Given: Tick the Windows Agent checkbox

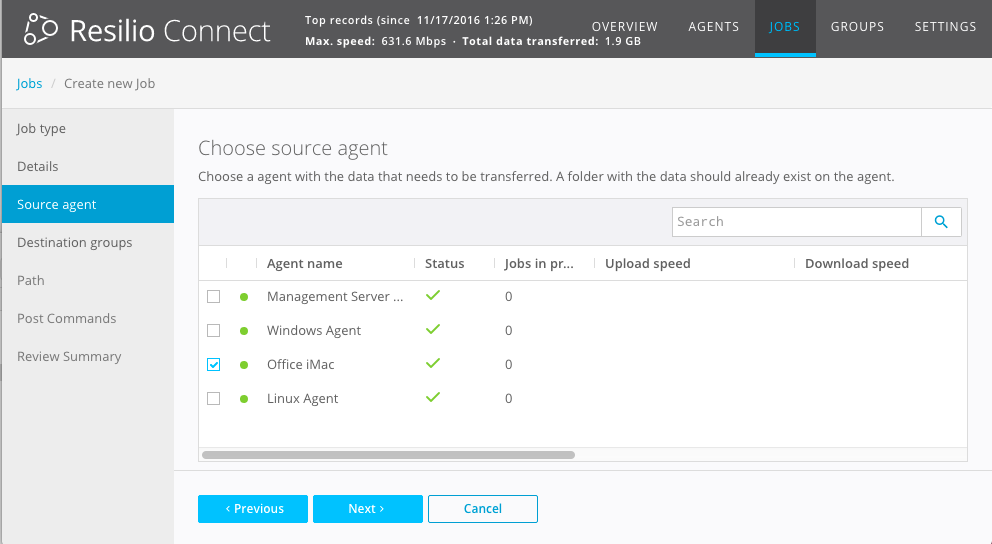Looking at the screenshot, I should pyautogui.click(x=213, y=331).
